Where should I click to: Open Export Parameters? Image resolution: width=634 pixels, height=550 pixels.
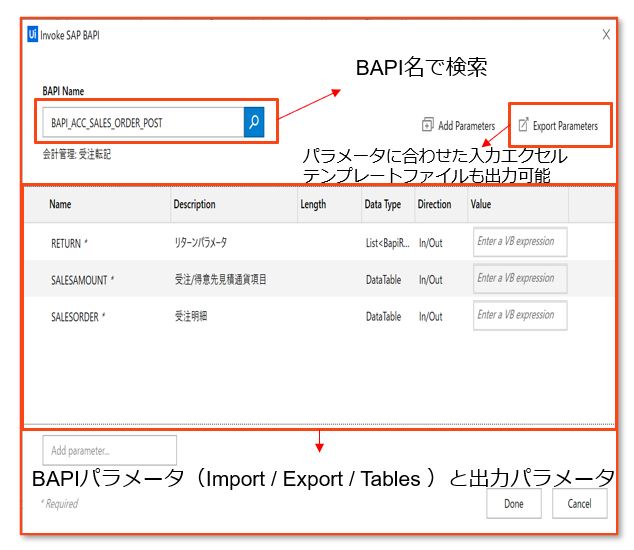tap(558, 125)
